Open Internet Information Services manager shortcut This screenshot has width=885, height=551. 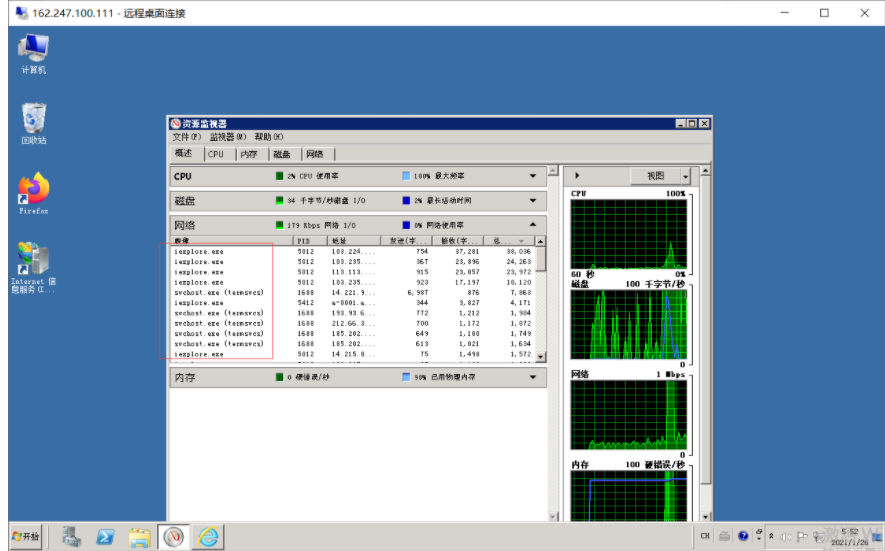pos(34,265)
